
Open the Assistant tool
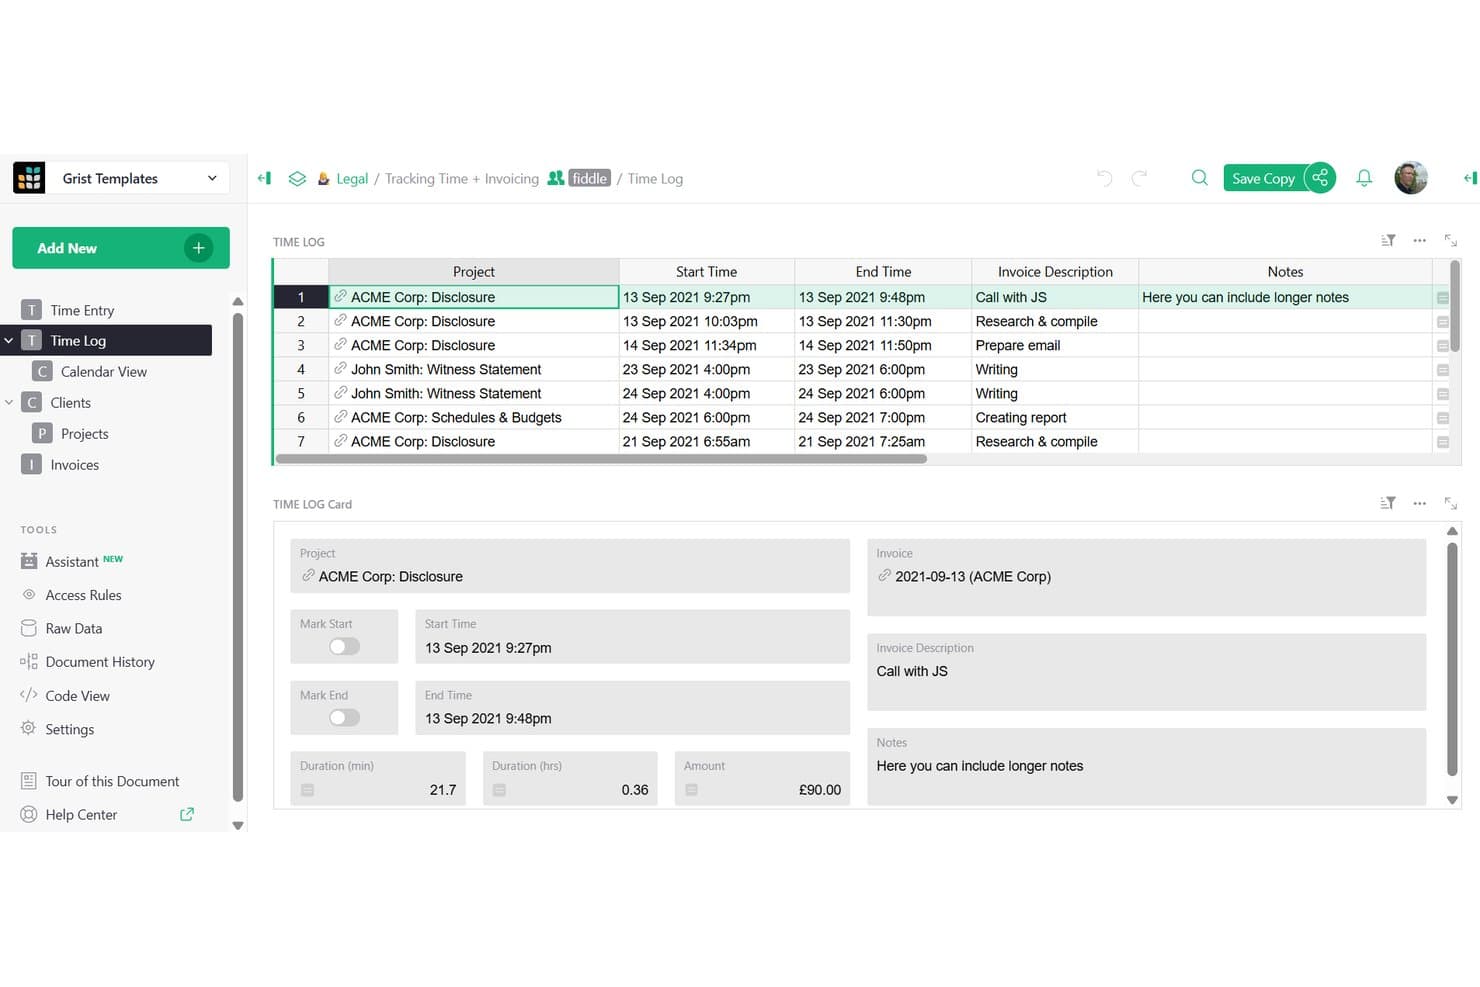coord(72,562)
